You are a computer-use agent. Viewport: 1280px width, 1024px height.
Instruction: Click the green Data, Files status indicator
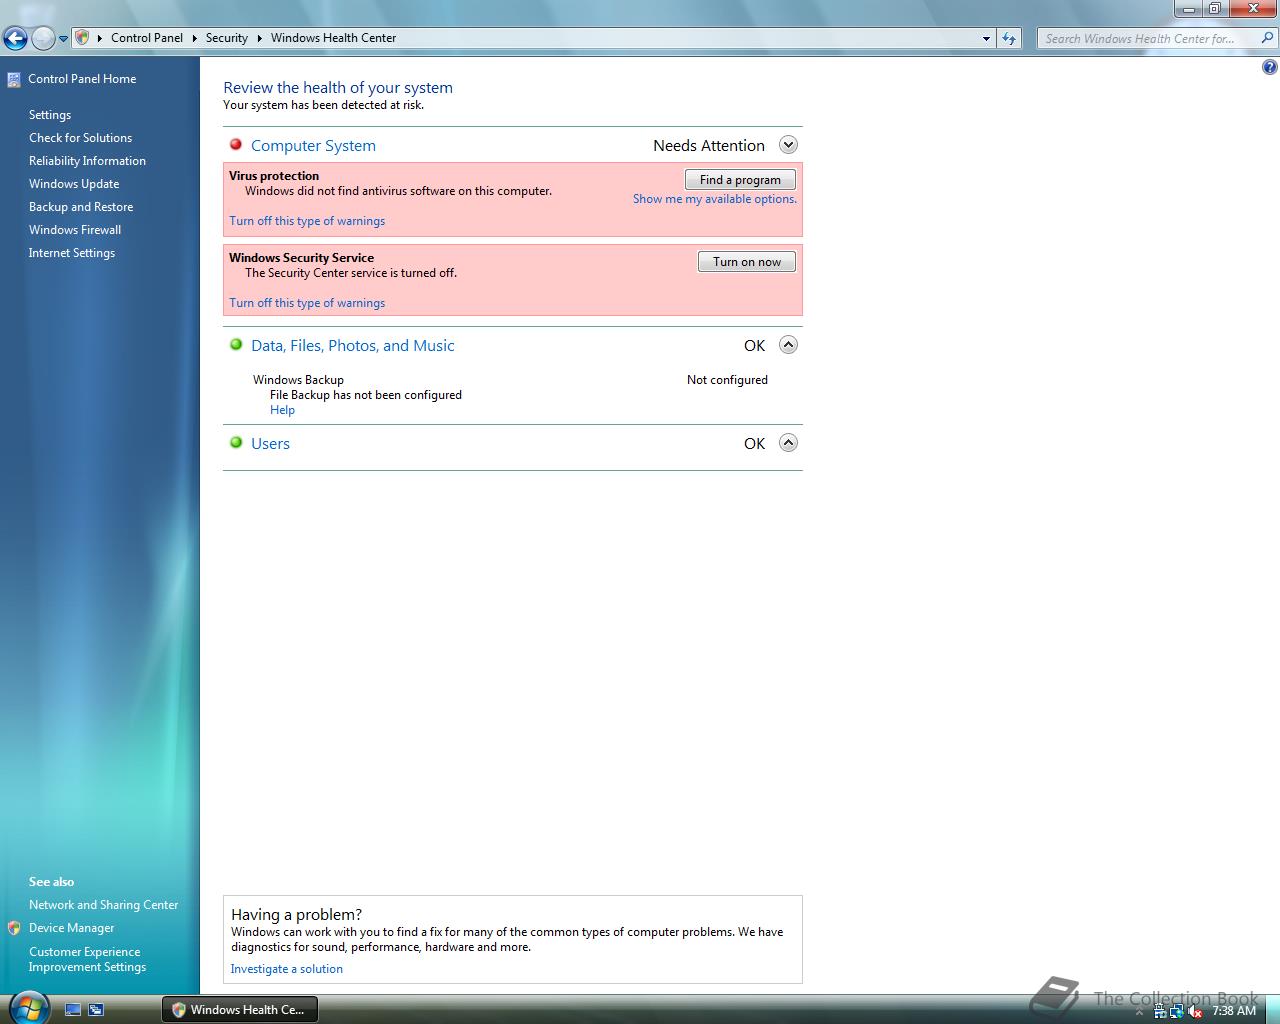click(236, 345)
